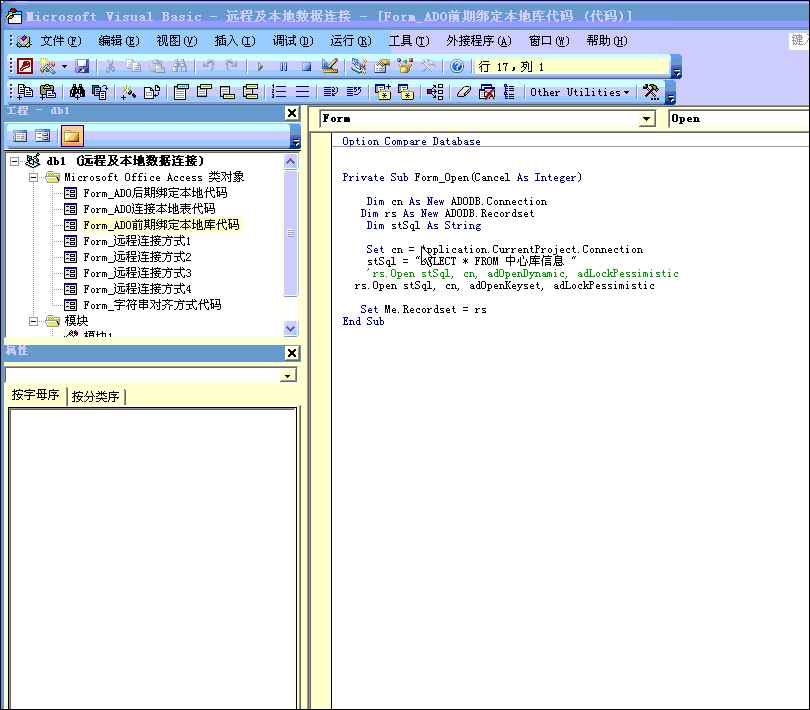The width and height of the screenshot is (810, 710).
Task: Click the eraser icon on the second toolbar
Action: [x=464, y=92]
